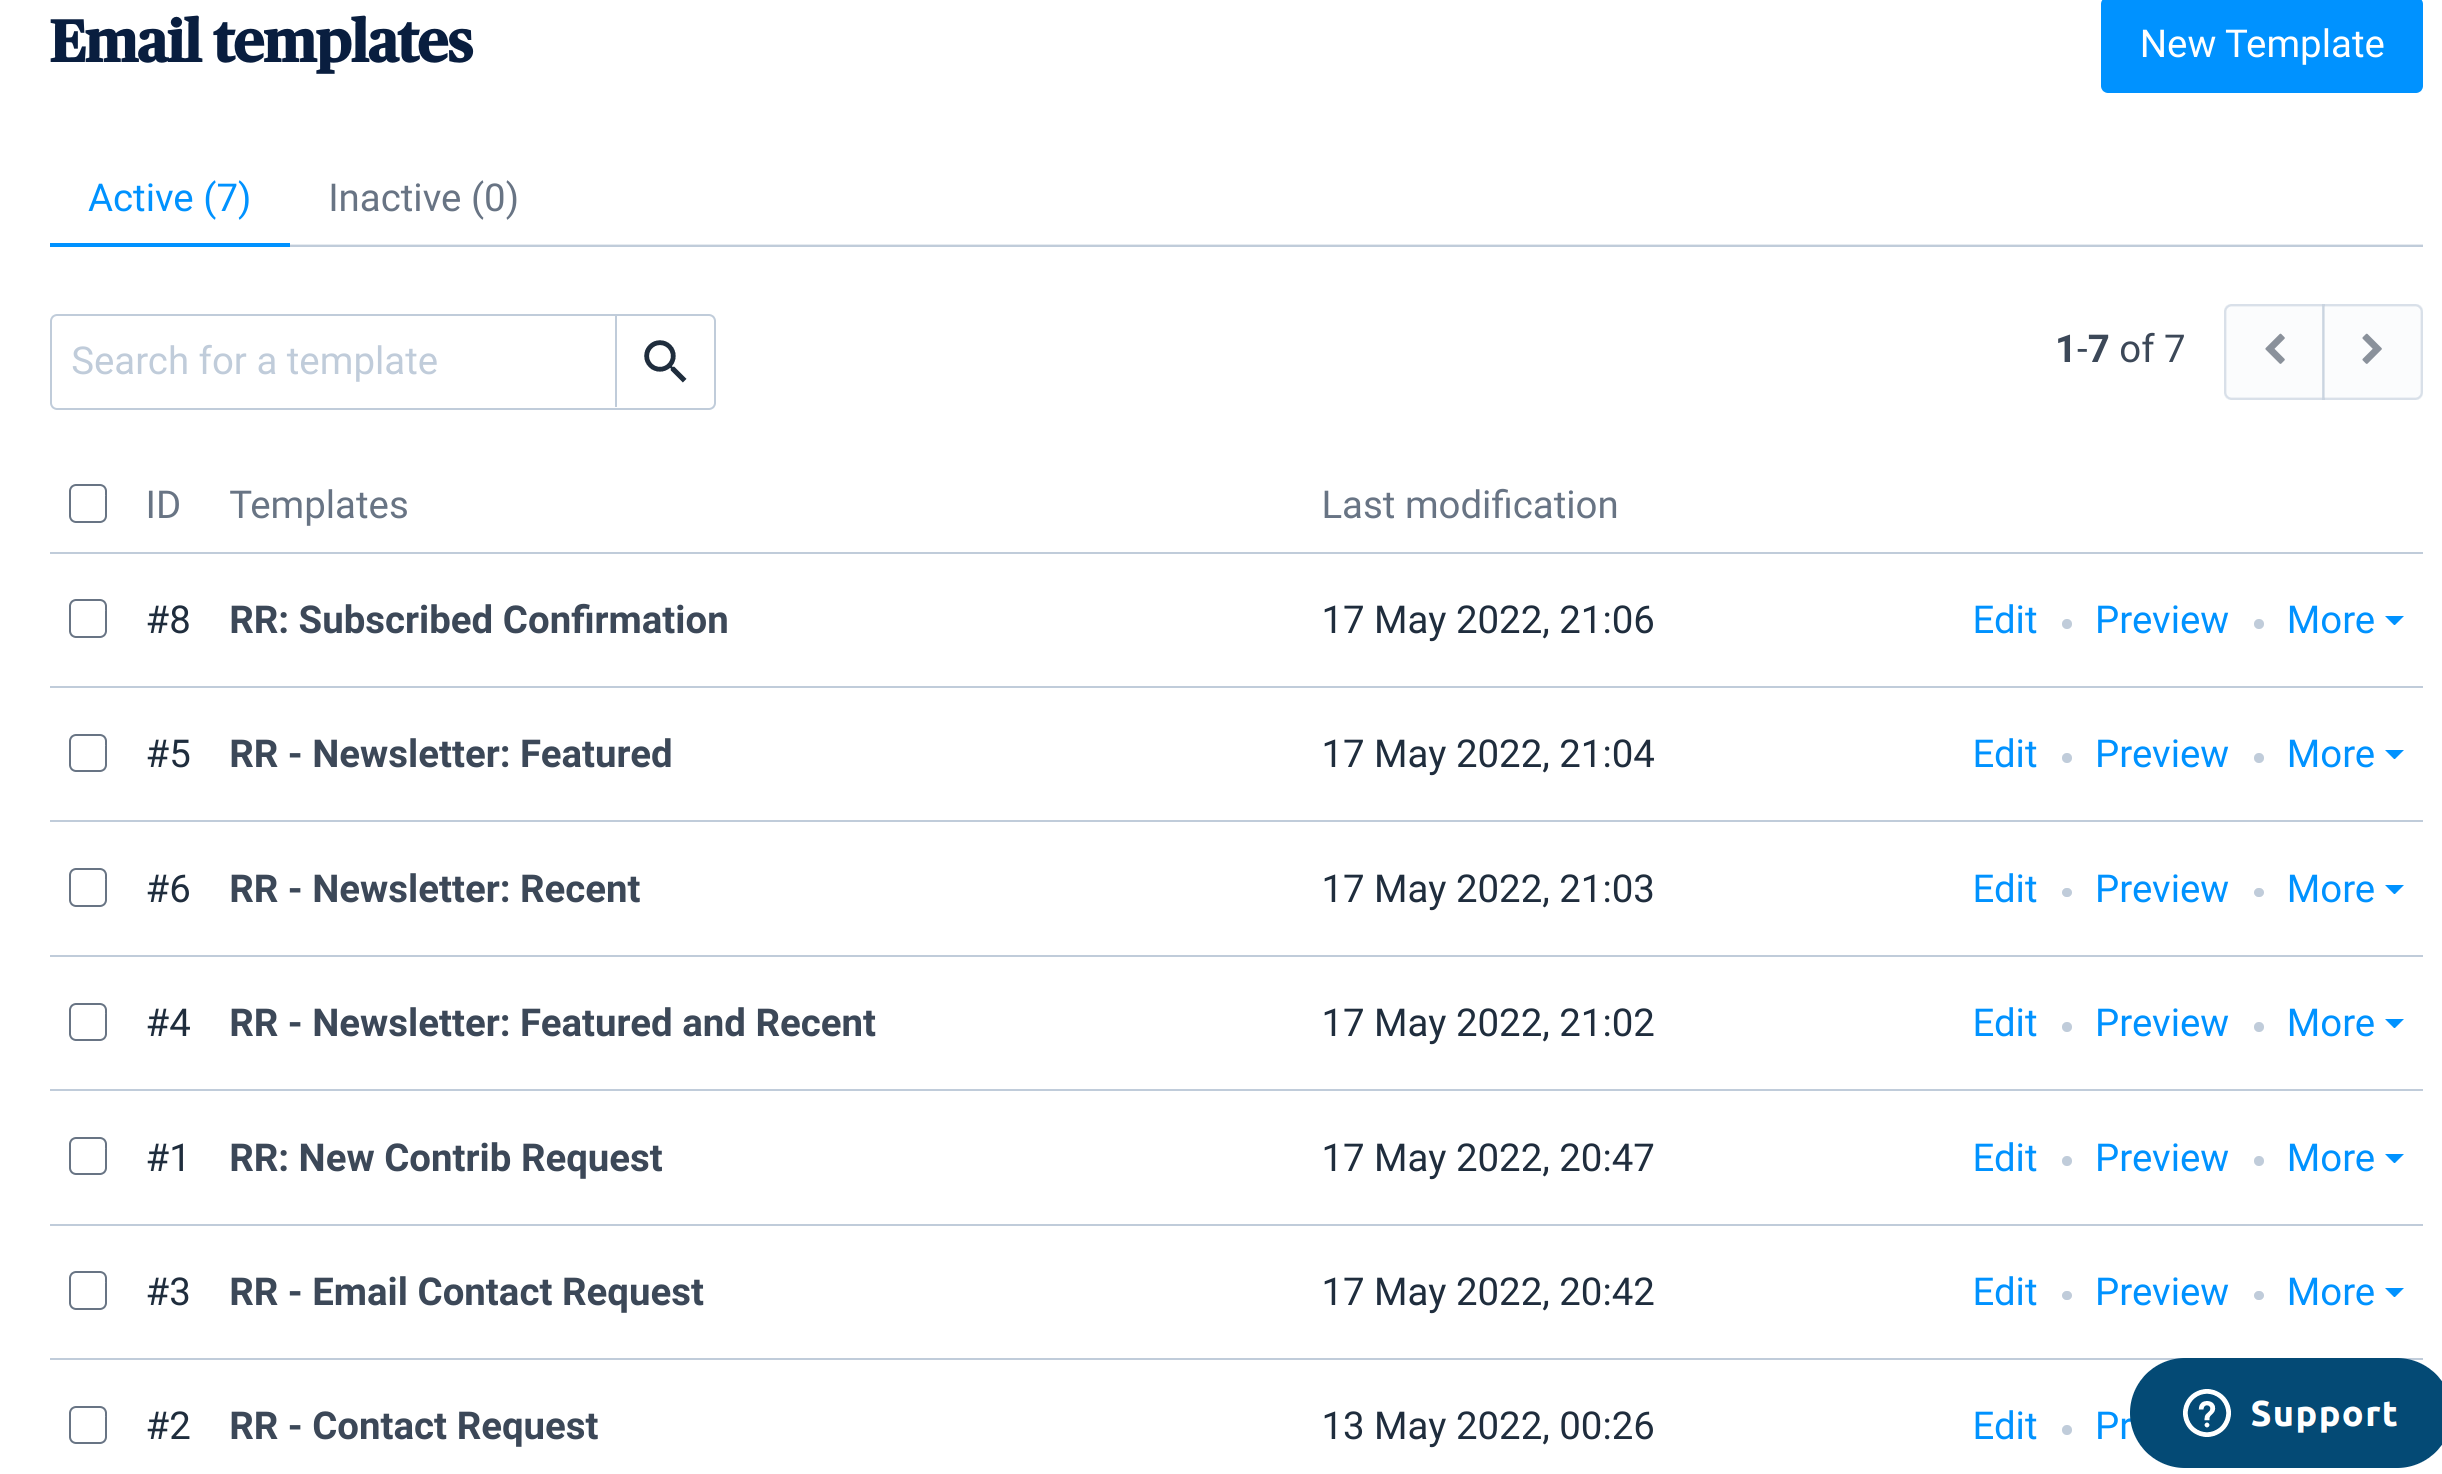Open the Inactive (0) tab
The image size is (2442, 1474).
click(423, 198)
